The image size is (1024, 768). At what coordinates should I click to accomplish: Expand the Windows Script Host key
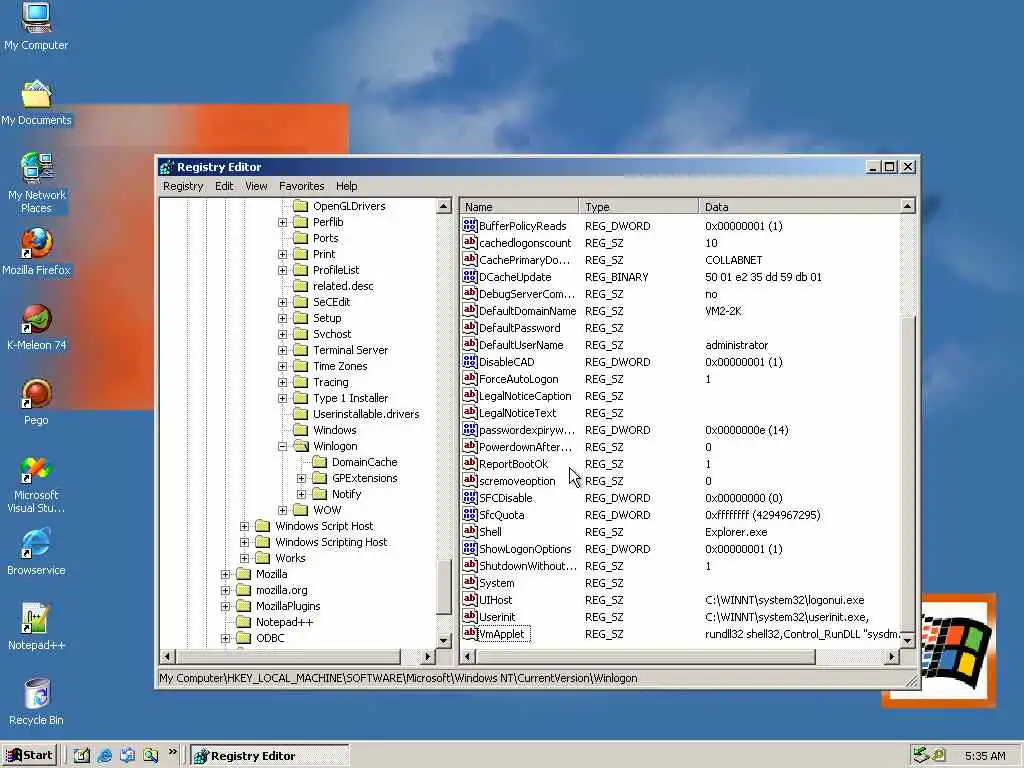244,526
